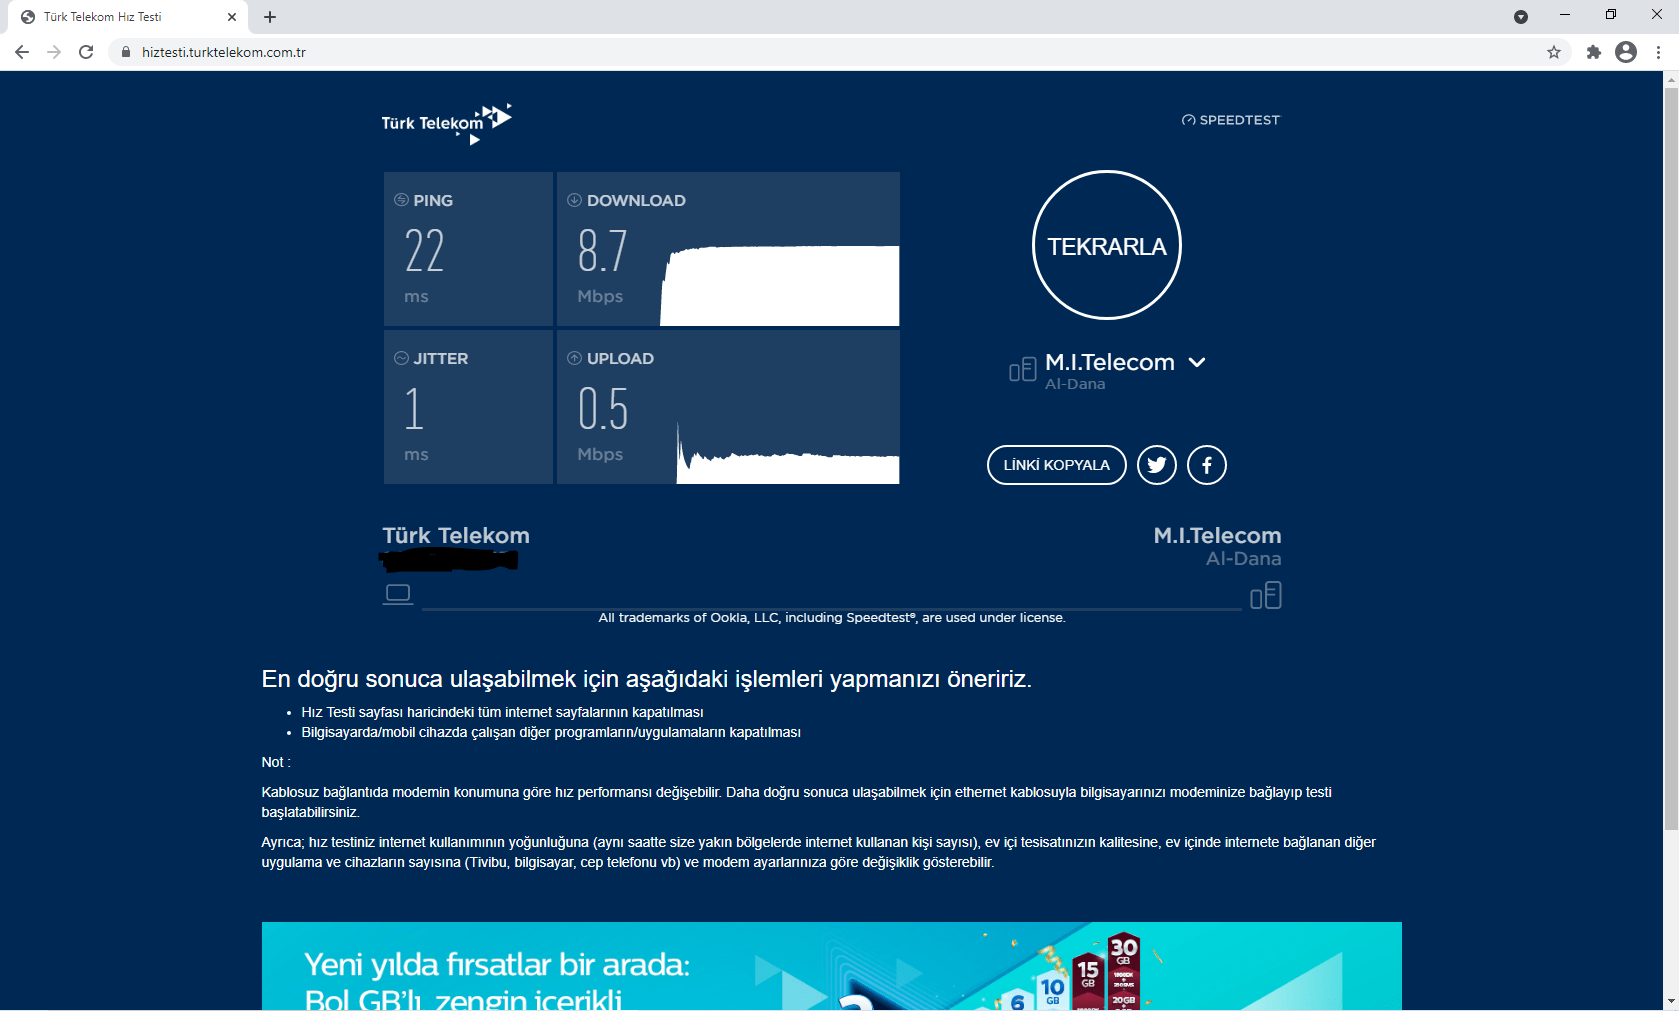Go forward in browser
Screen dimensions: 1679x1011
[54, 52]
